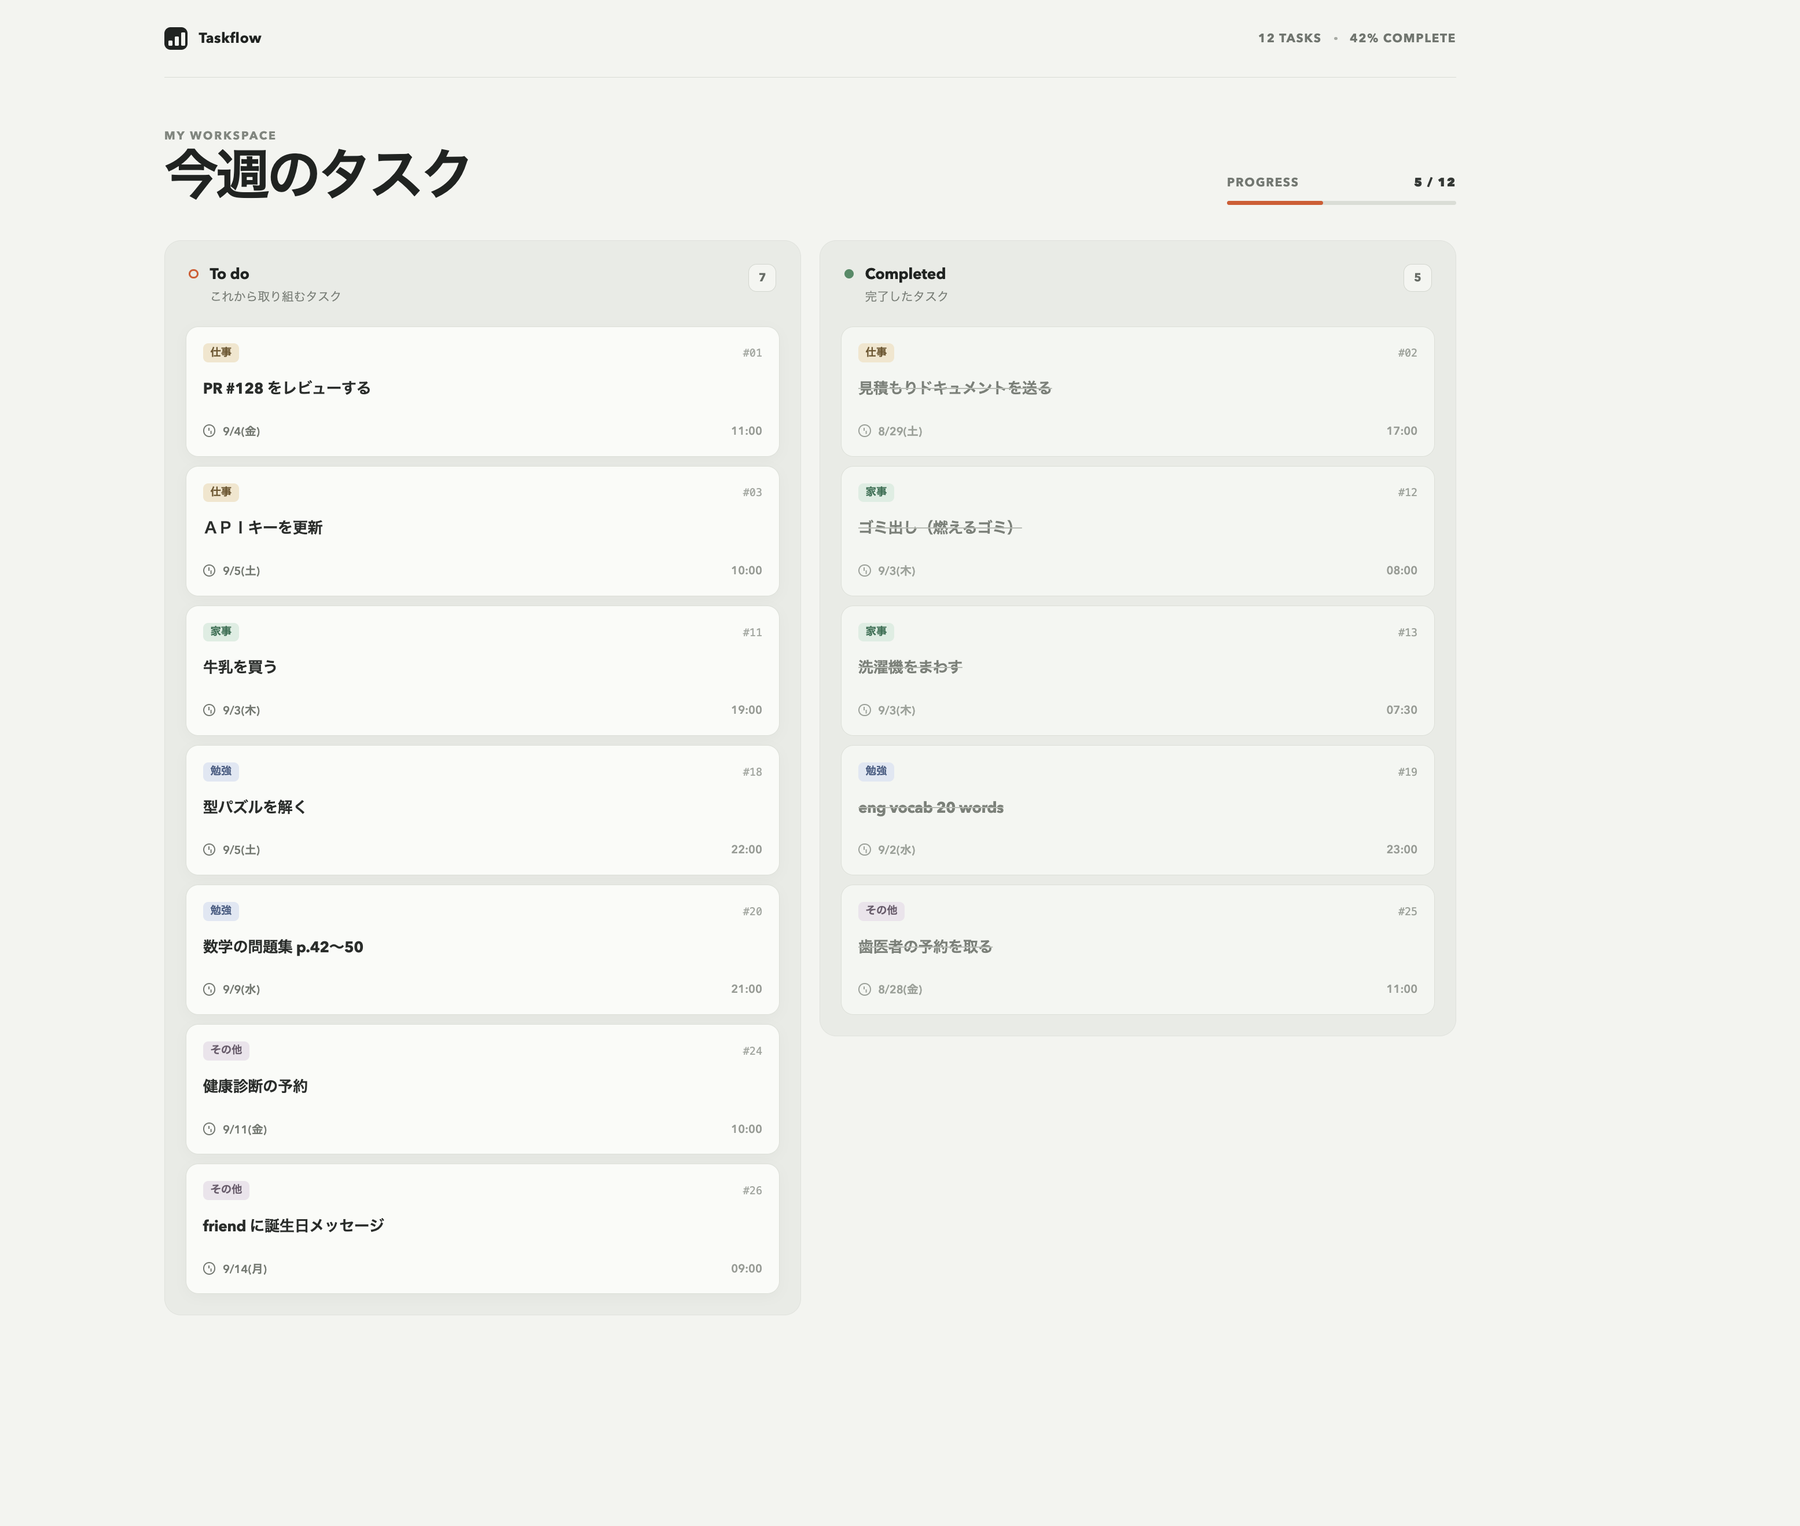Image resolution: width=1800 pixels, height=1526 pixels.
Task: Click the その他 tag on 健康診断の予約 card
Action: [226, 1050]
